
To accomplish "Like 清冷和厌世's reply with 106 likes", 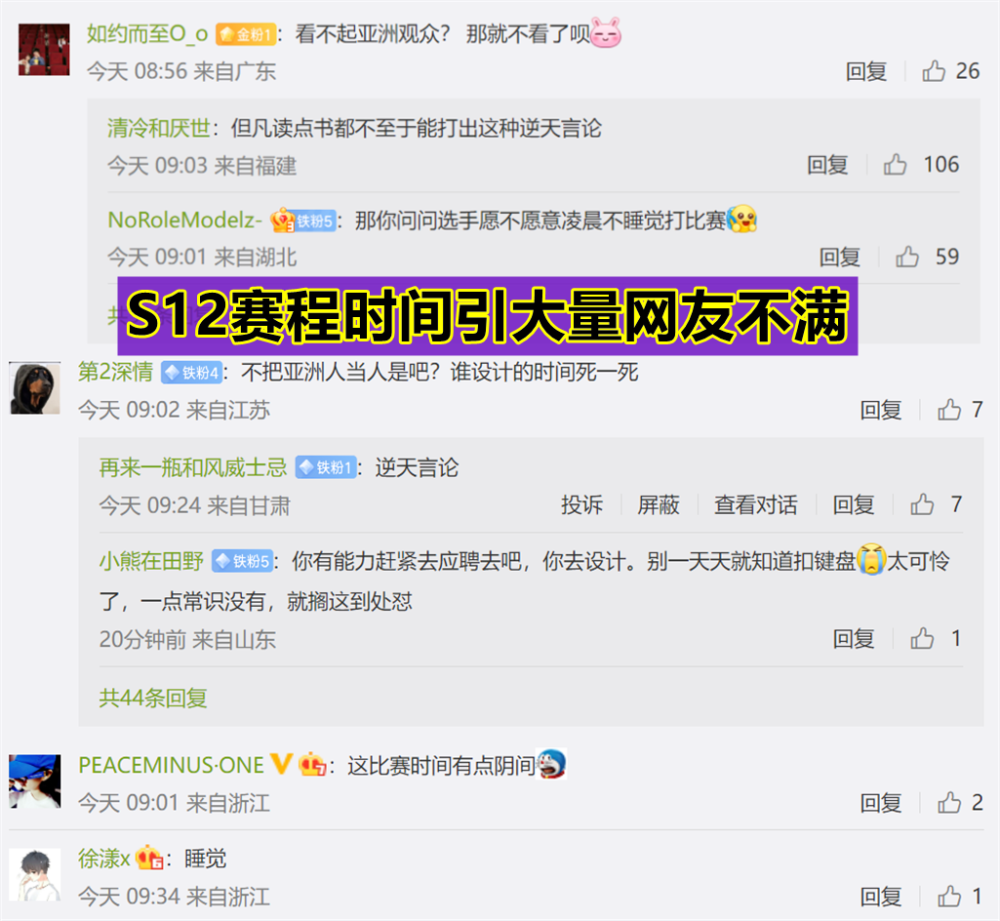I will (x=895, y=165).
